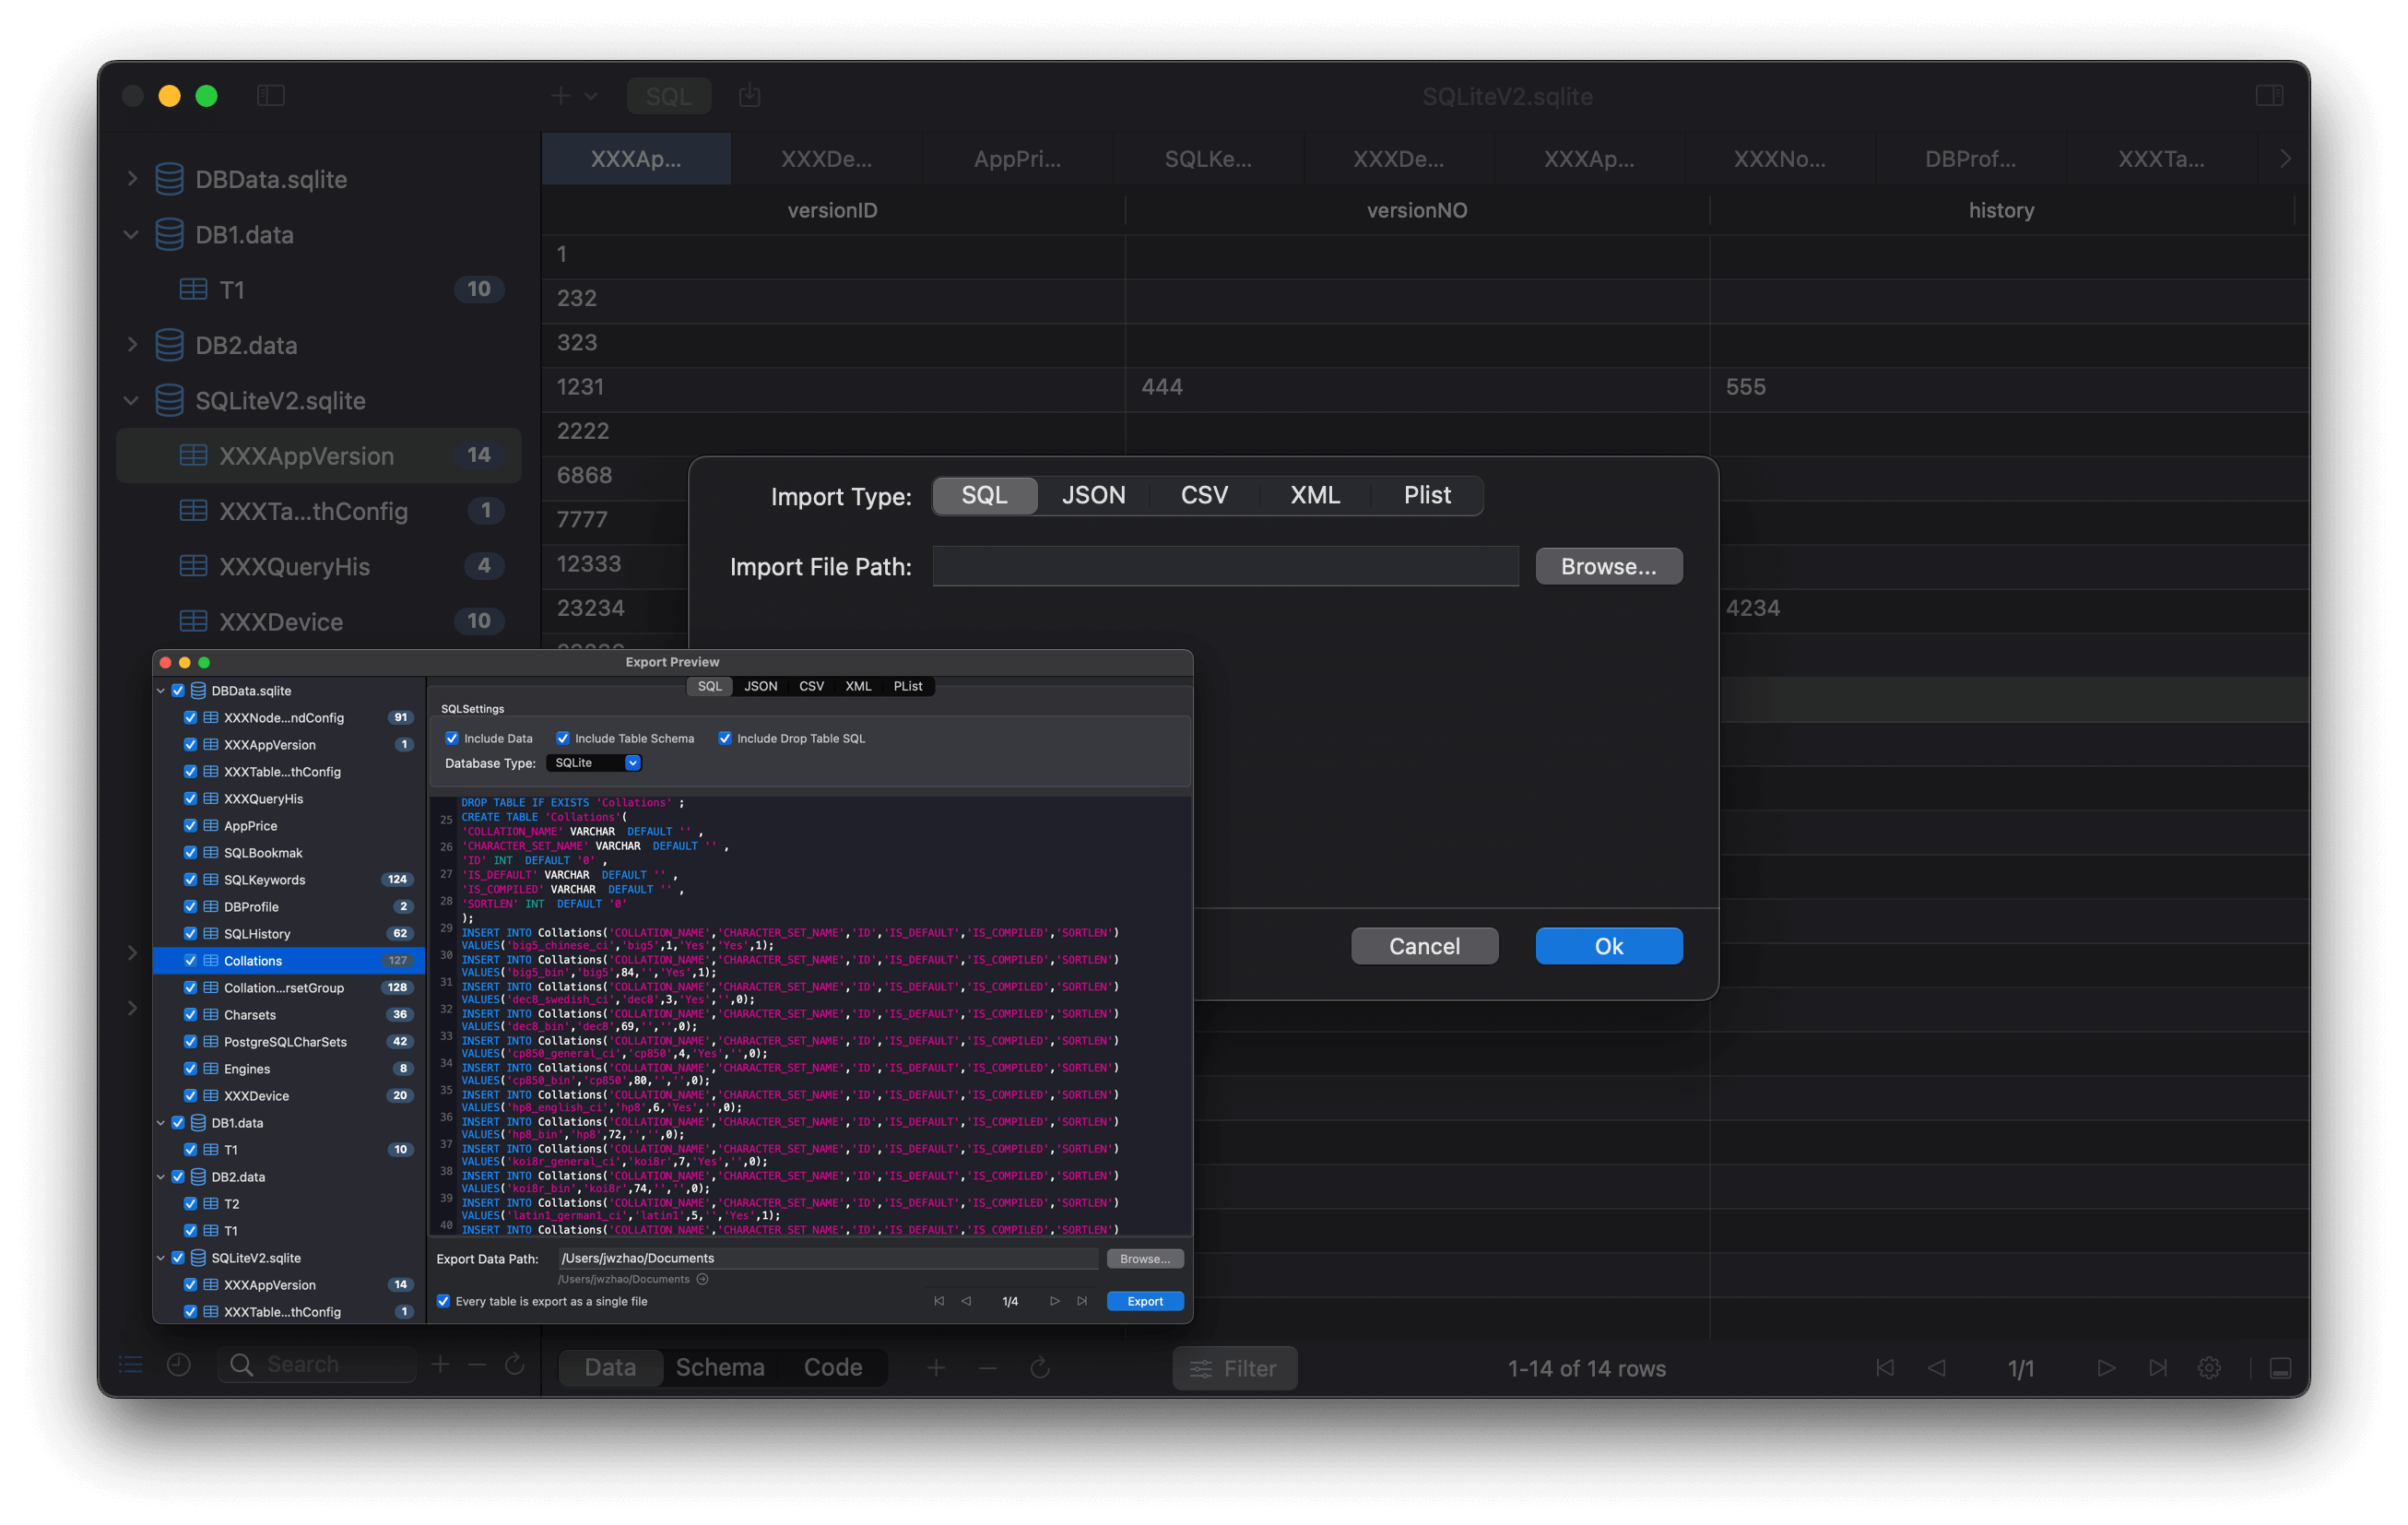
Task: Switch the Export Preview to the CSV tab
Action: coord(811,686)
